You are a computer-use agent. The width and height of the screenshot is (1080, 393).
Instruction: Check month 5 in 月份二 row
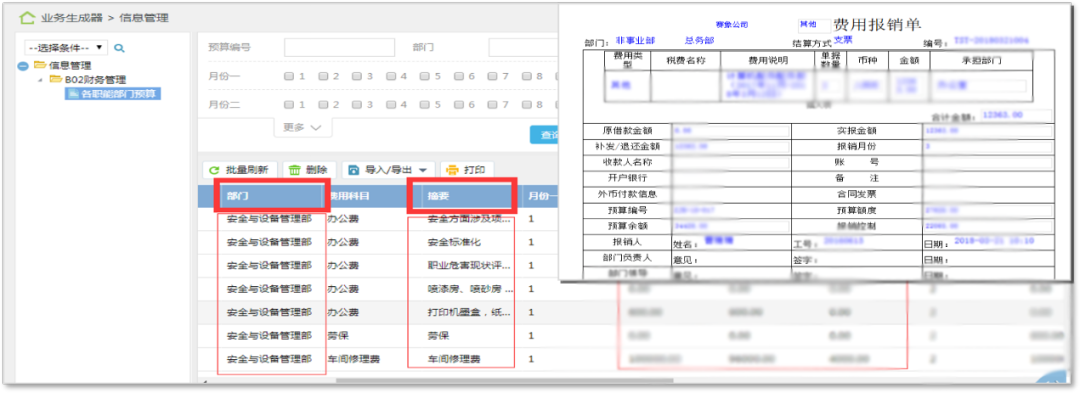(424, 105)
